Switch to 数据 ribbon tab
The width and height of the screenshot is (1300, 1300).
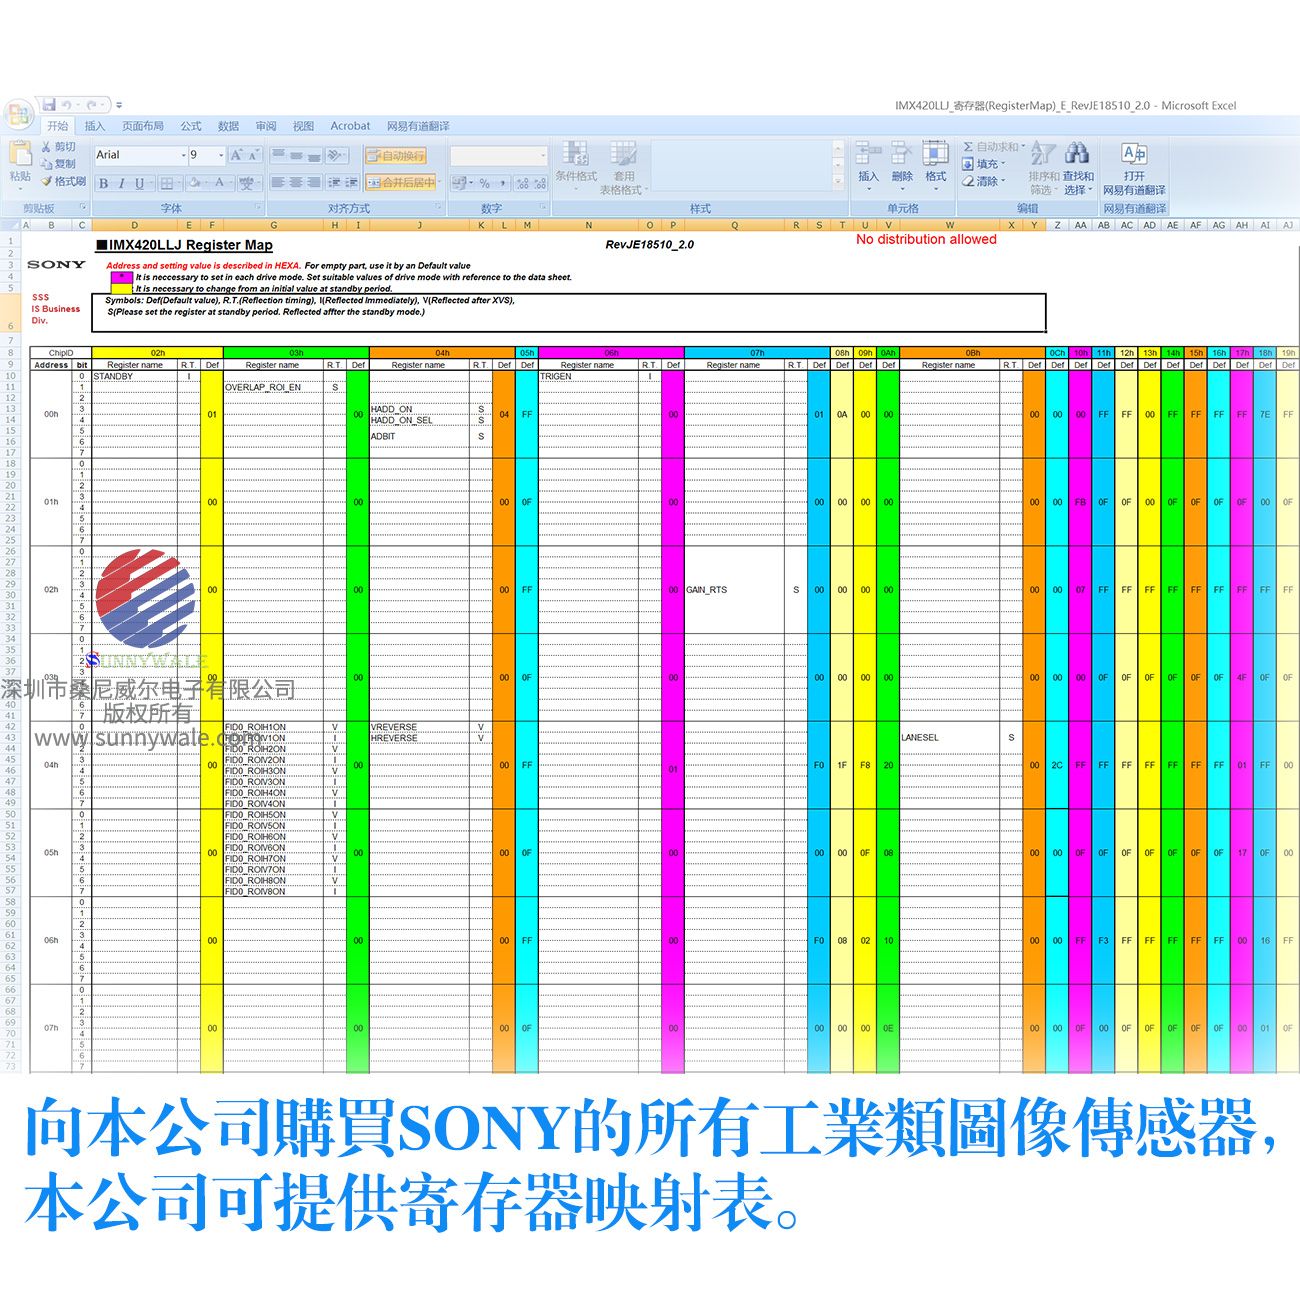(229, 126)
